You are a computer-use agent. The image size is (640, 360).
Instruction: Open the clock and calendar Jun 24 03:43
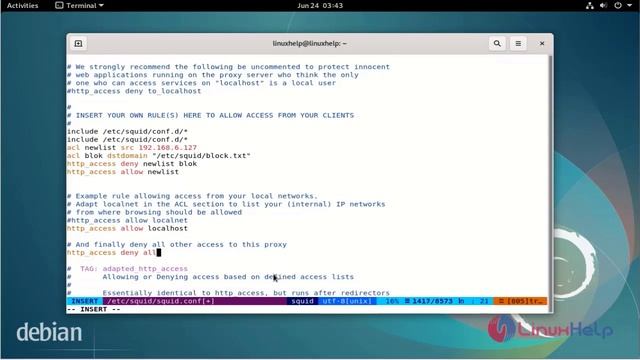(320, 5)
